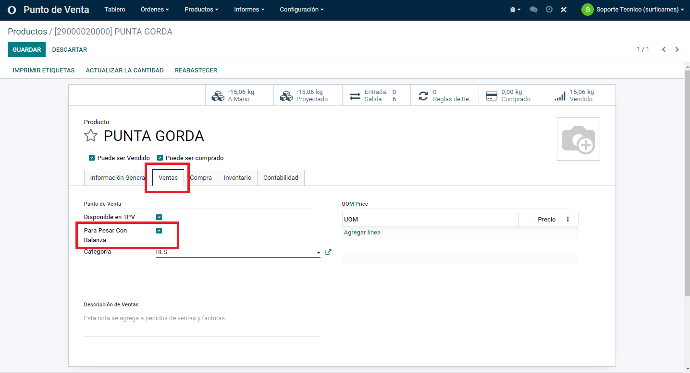
Task: Open the Vendido sold stat button
Action: coord(581,95)
